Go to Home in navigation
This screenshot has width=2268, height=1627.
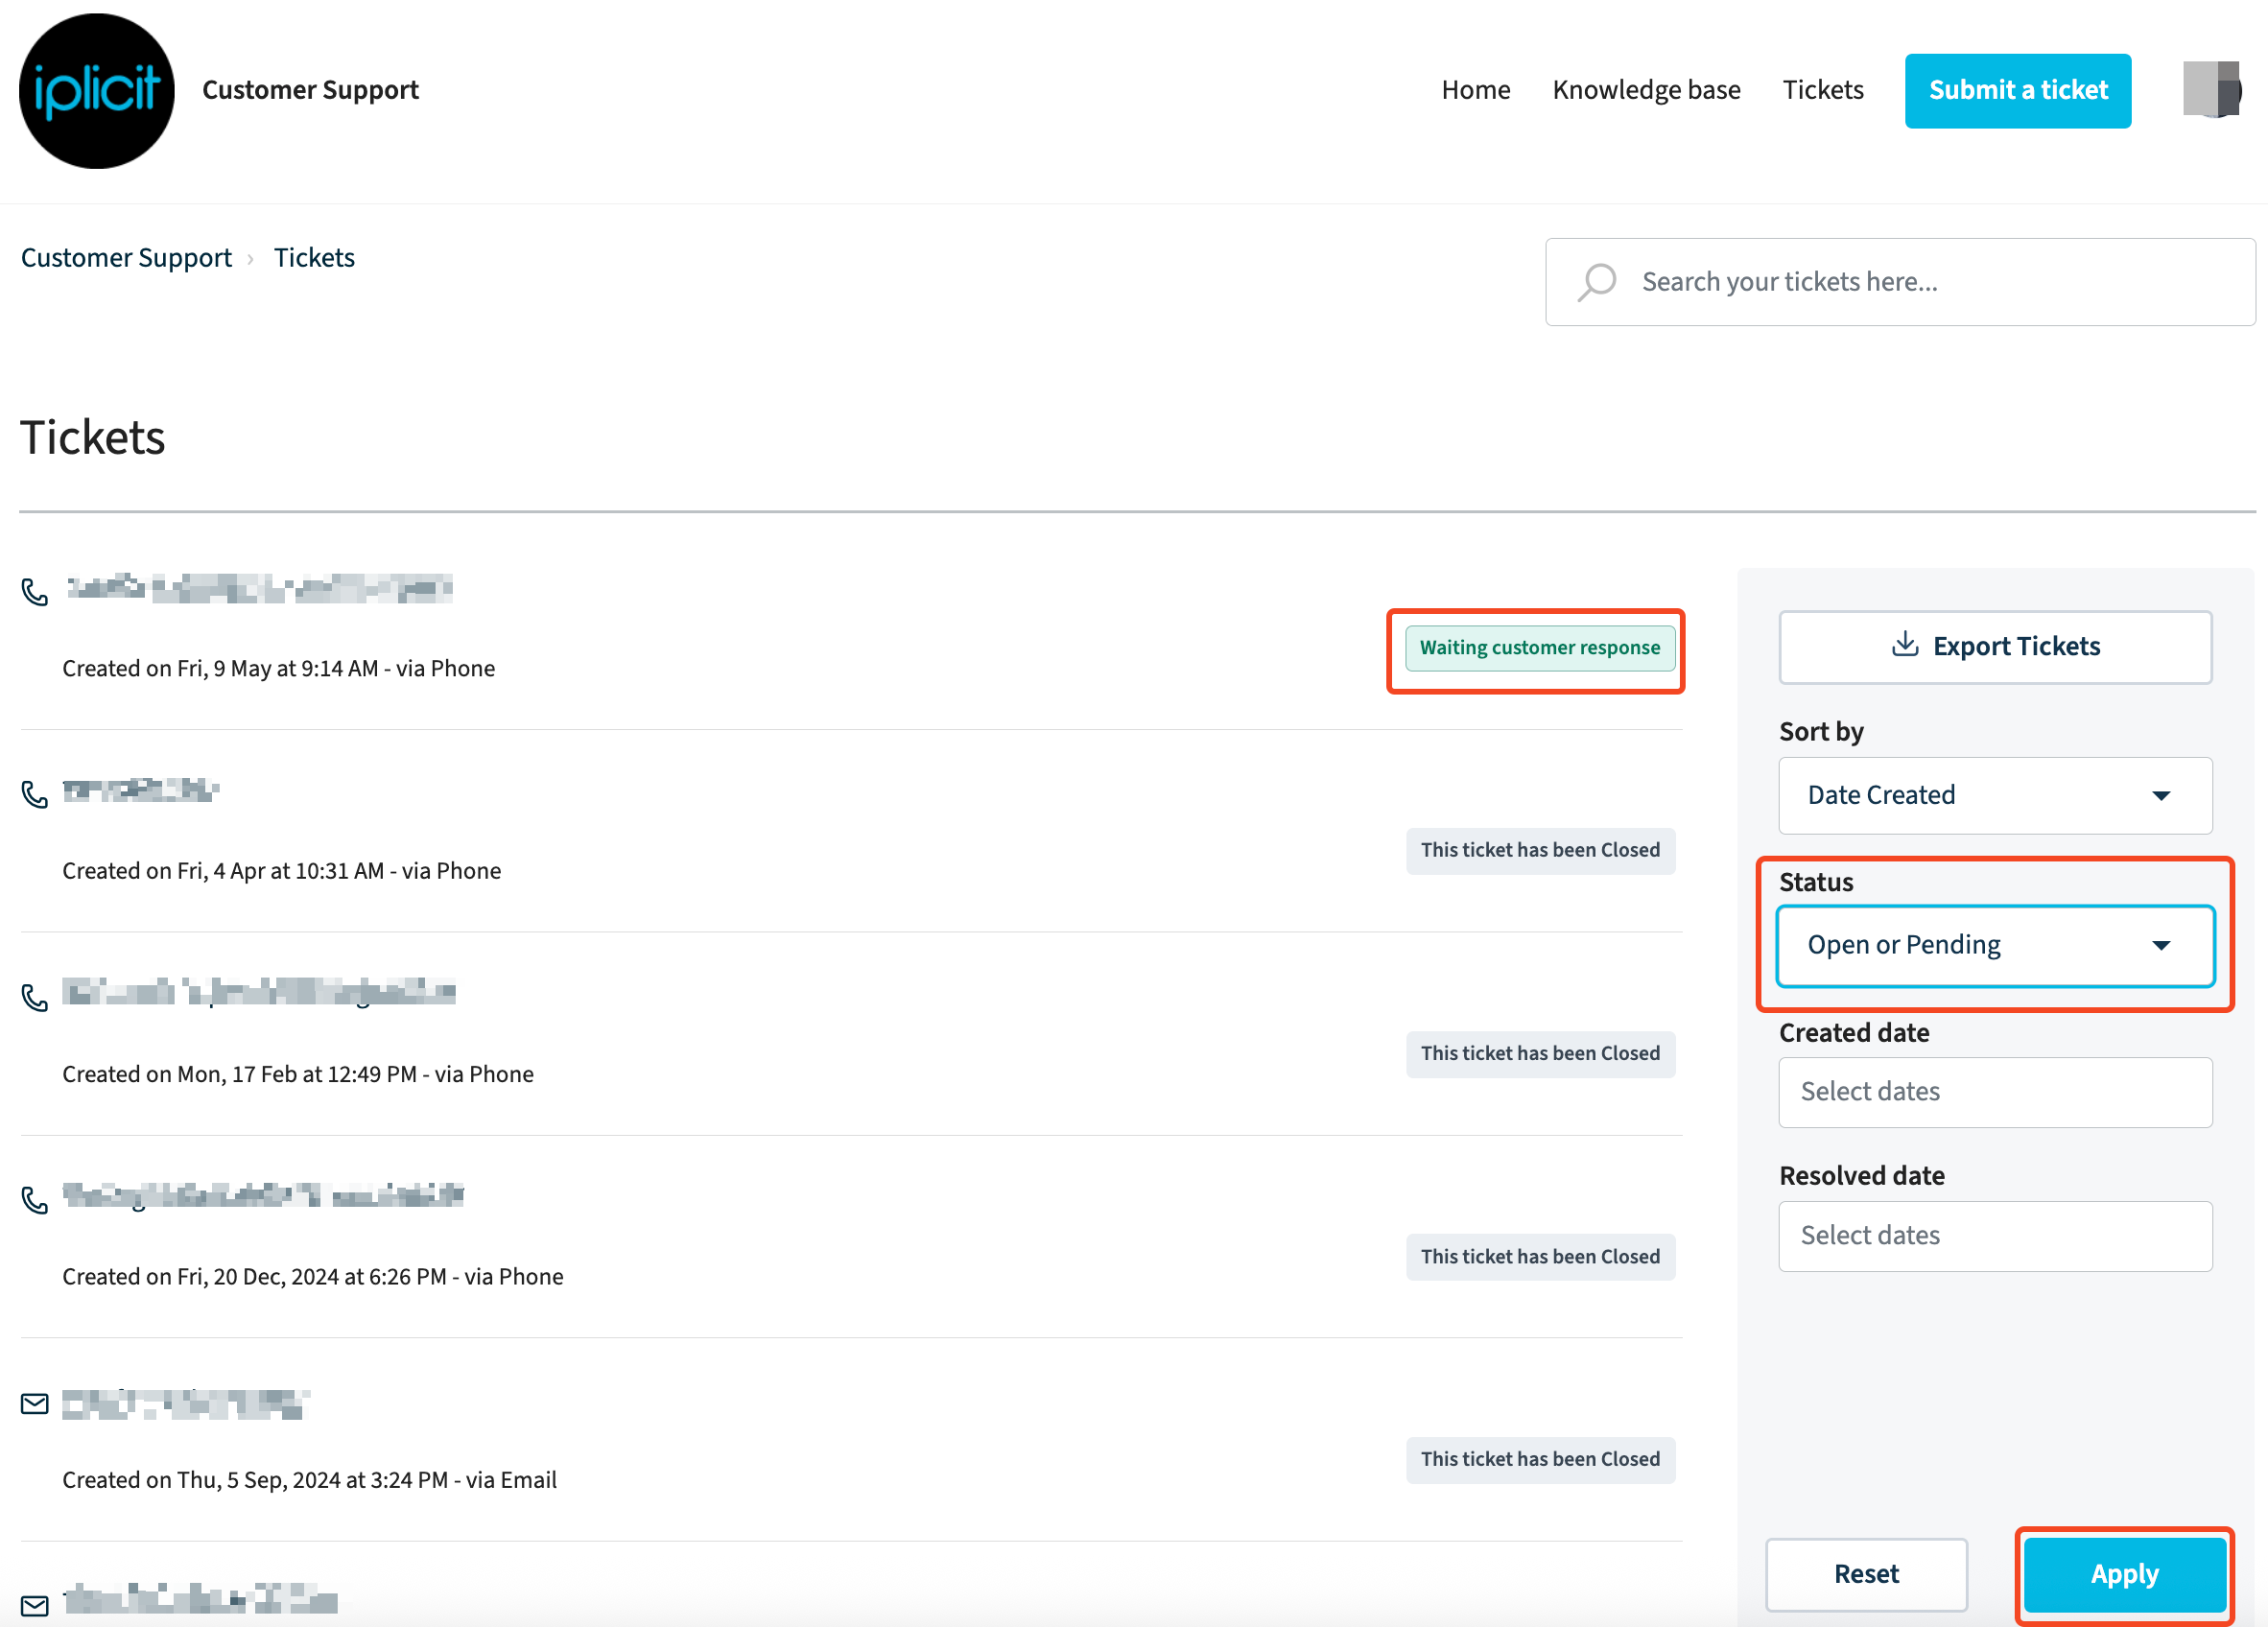click(x=1475, y=90)
